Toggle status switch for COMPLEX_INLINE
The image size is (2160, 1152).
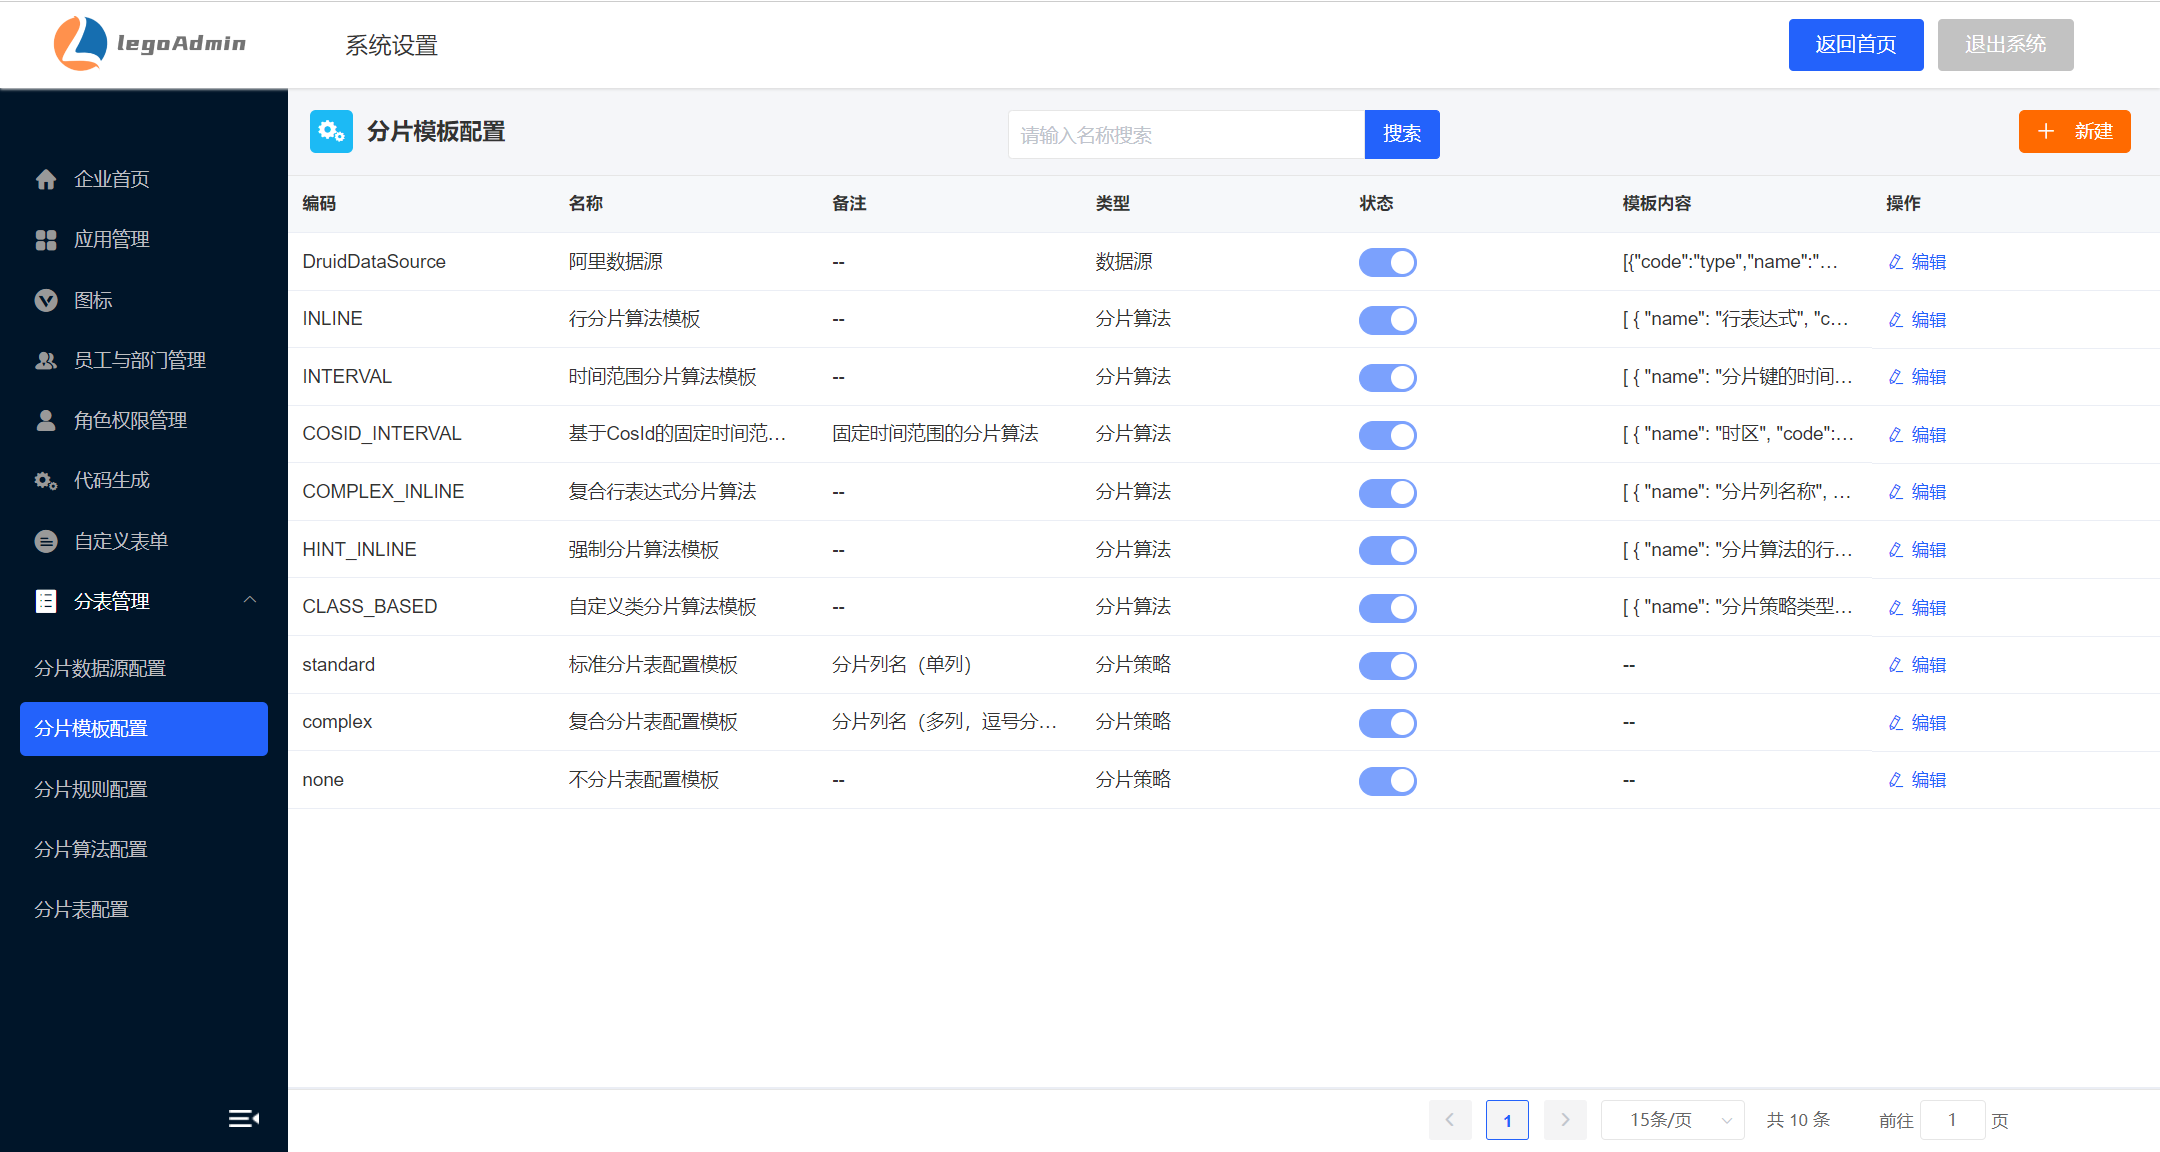[1387, 492]
